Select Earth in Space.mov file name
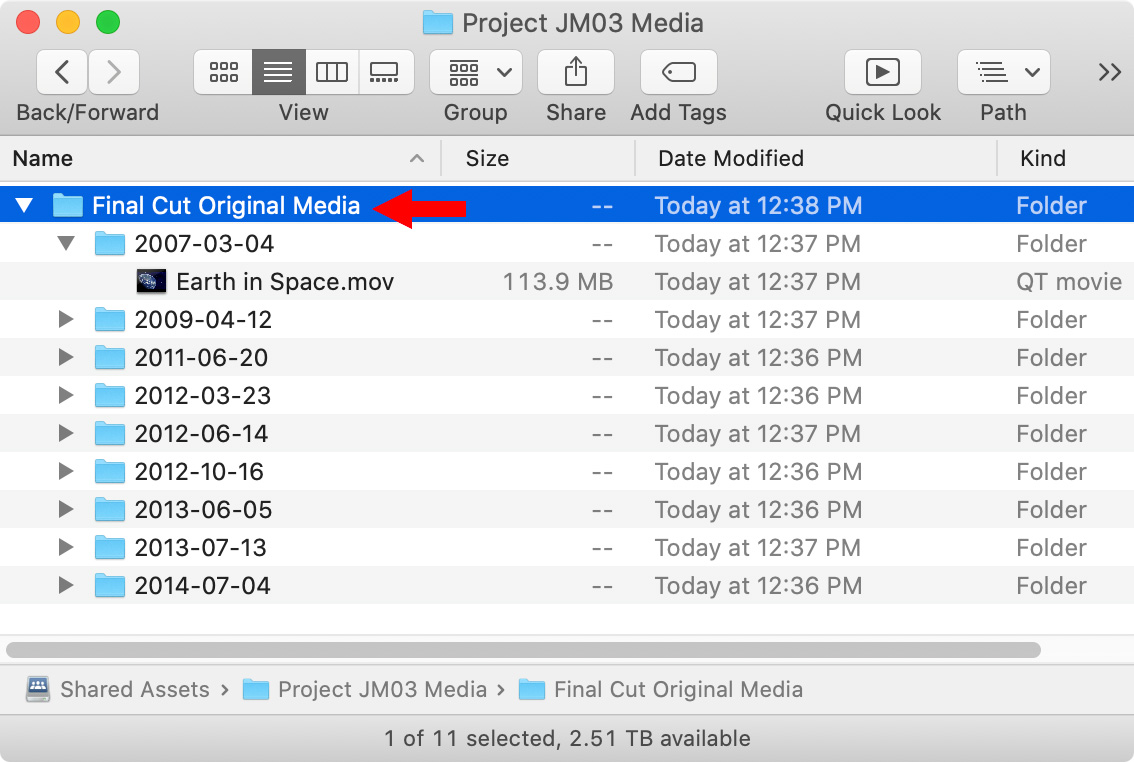The height and width of the screenshot is (762, 1134). click(285, 281)
